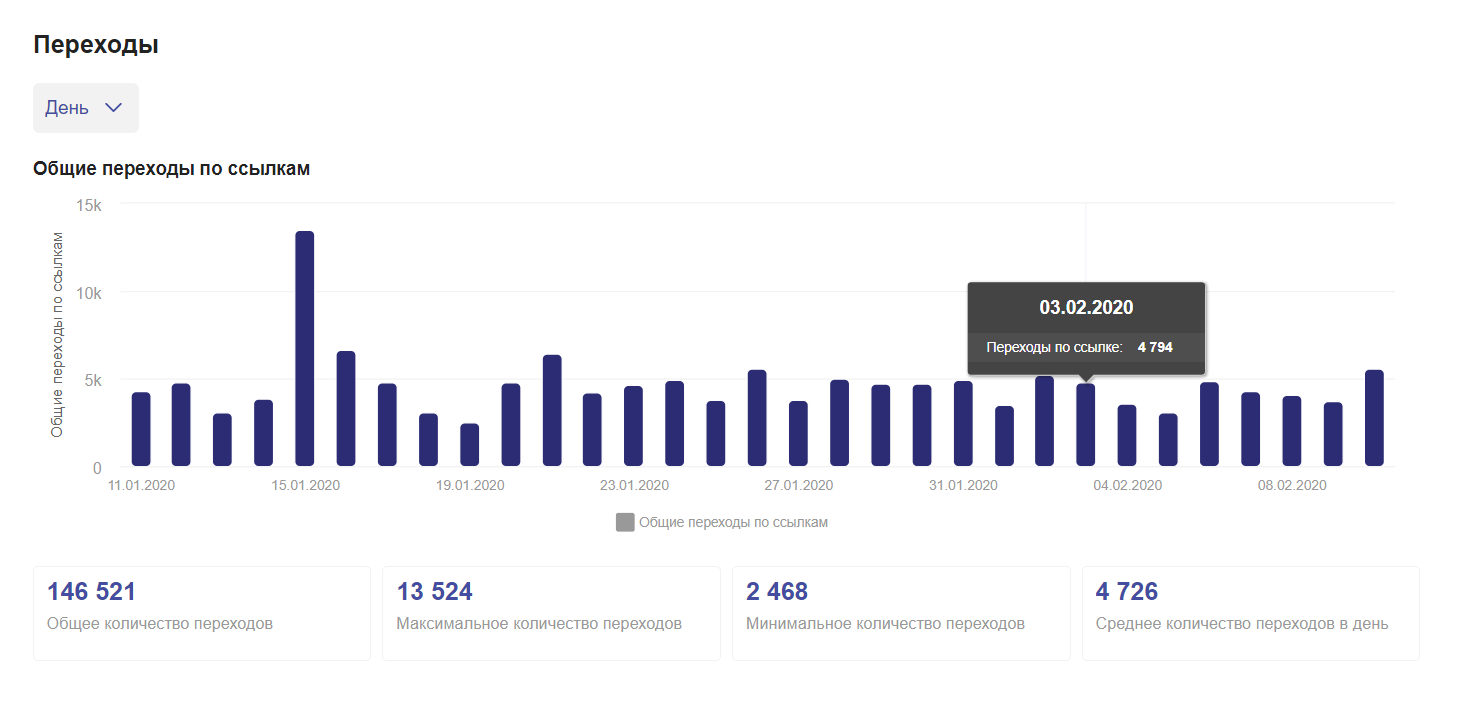The height and width of the screenshot is (717, 1457).
Task: Select the minimum transitions card 2 468
Action: 900,613
